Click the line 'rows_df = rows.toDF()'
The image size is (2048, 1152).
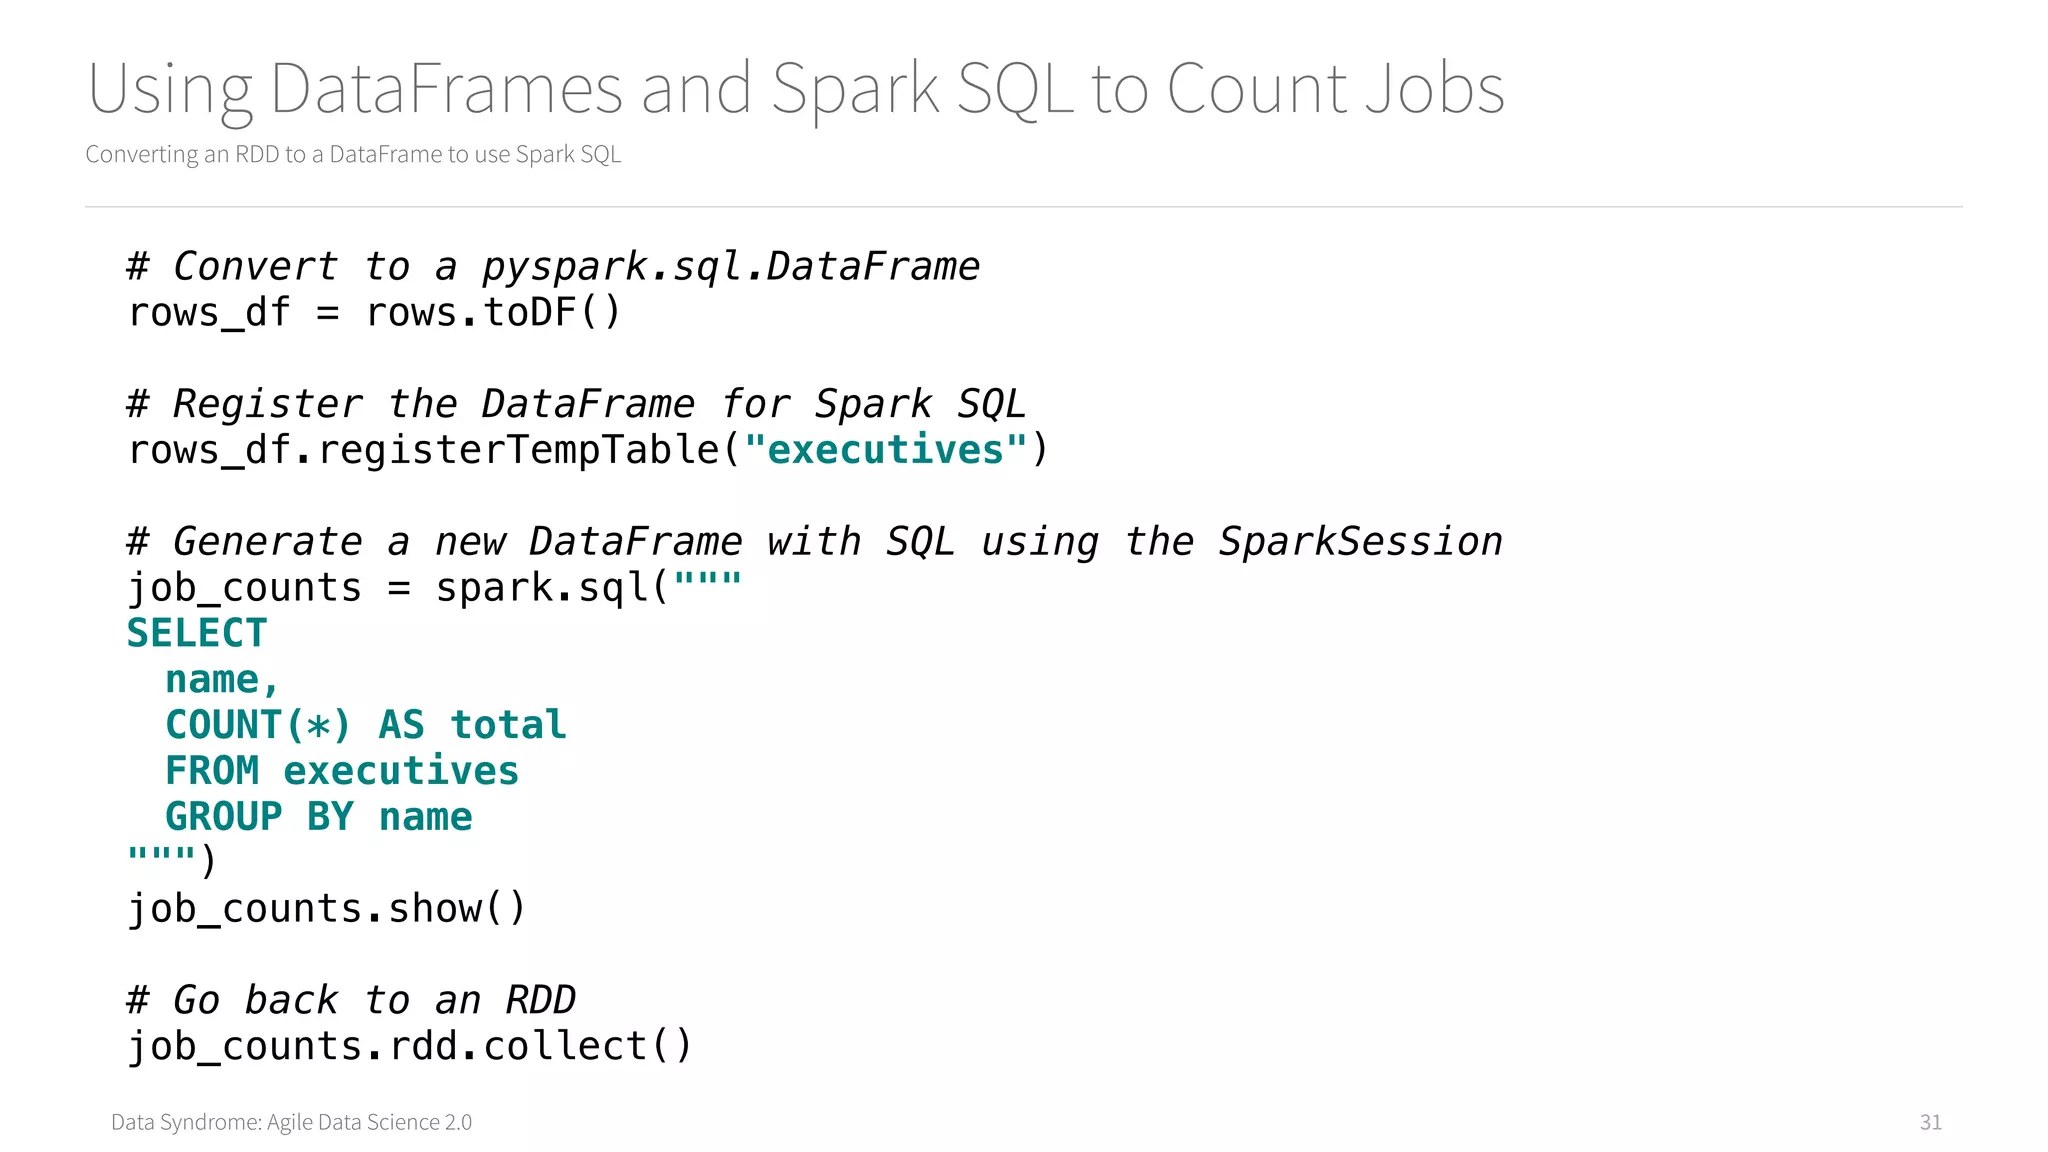374,313
